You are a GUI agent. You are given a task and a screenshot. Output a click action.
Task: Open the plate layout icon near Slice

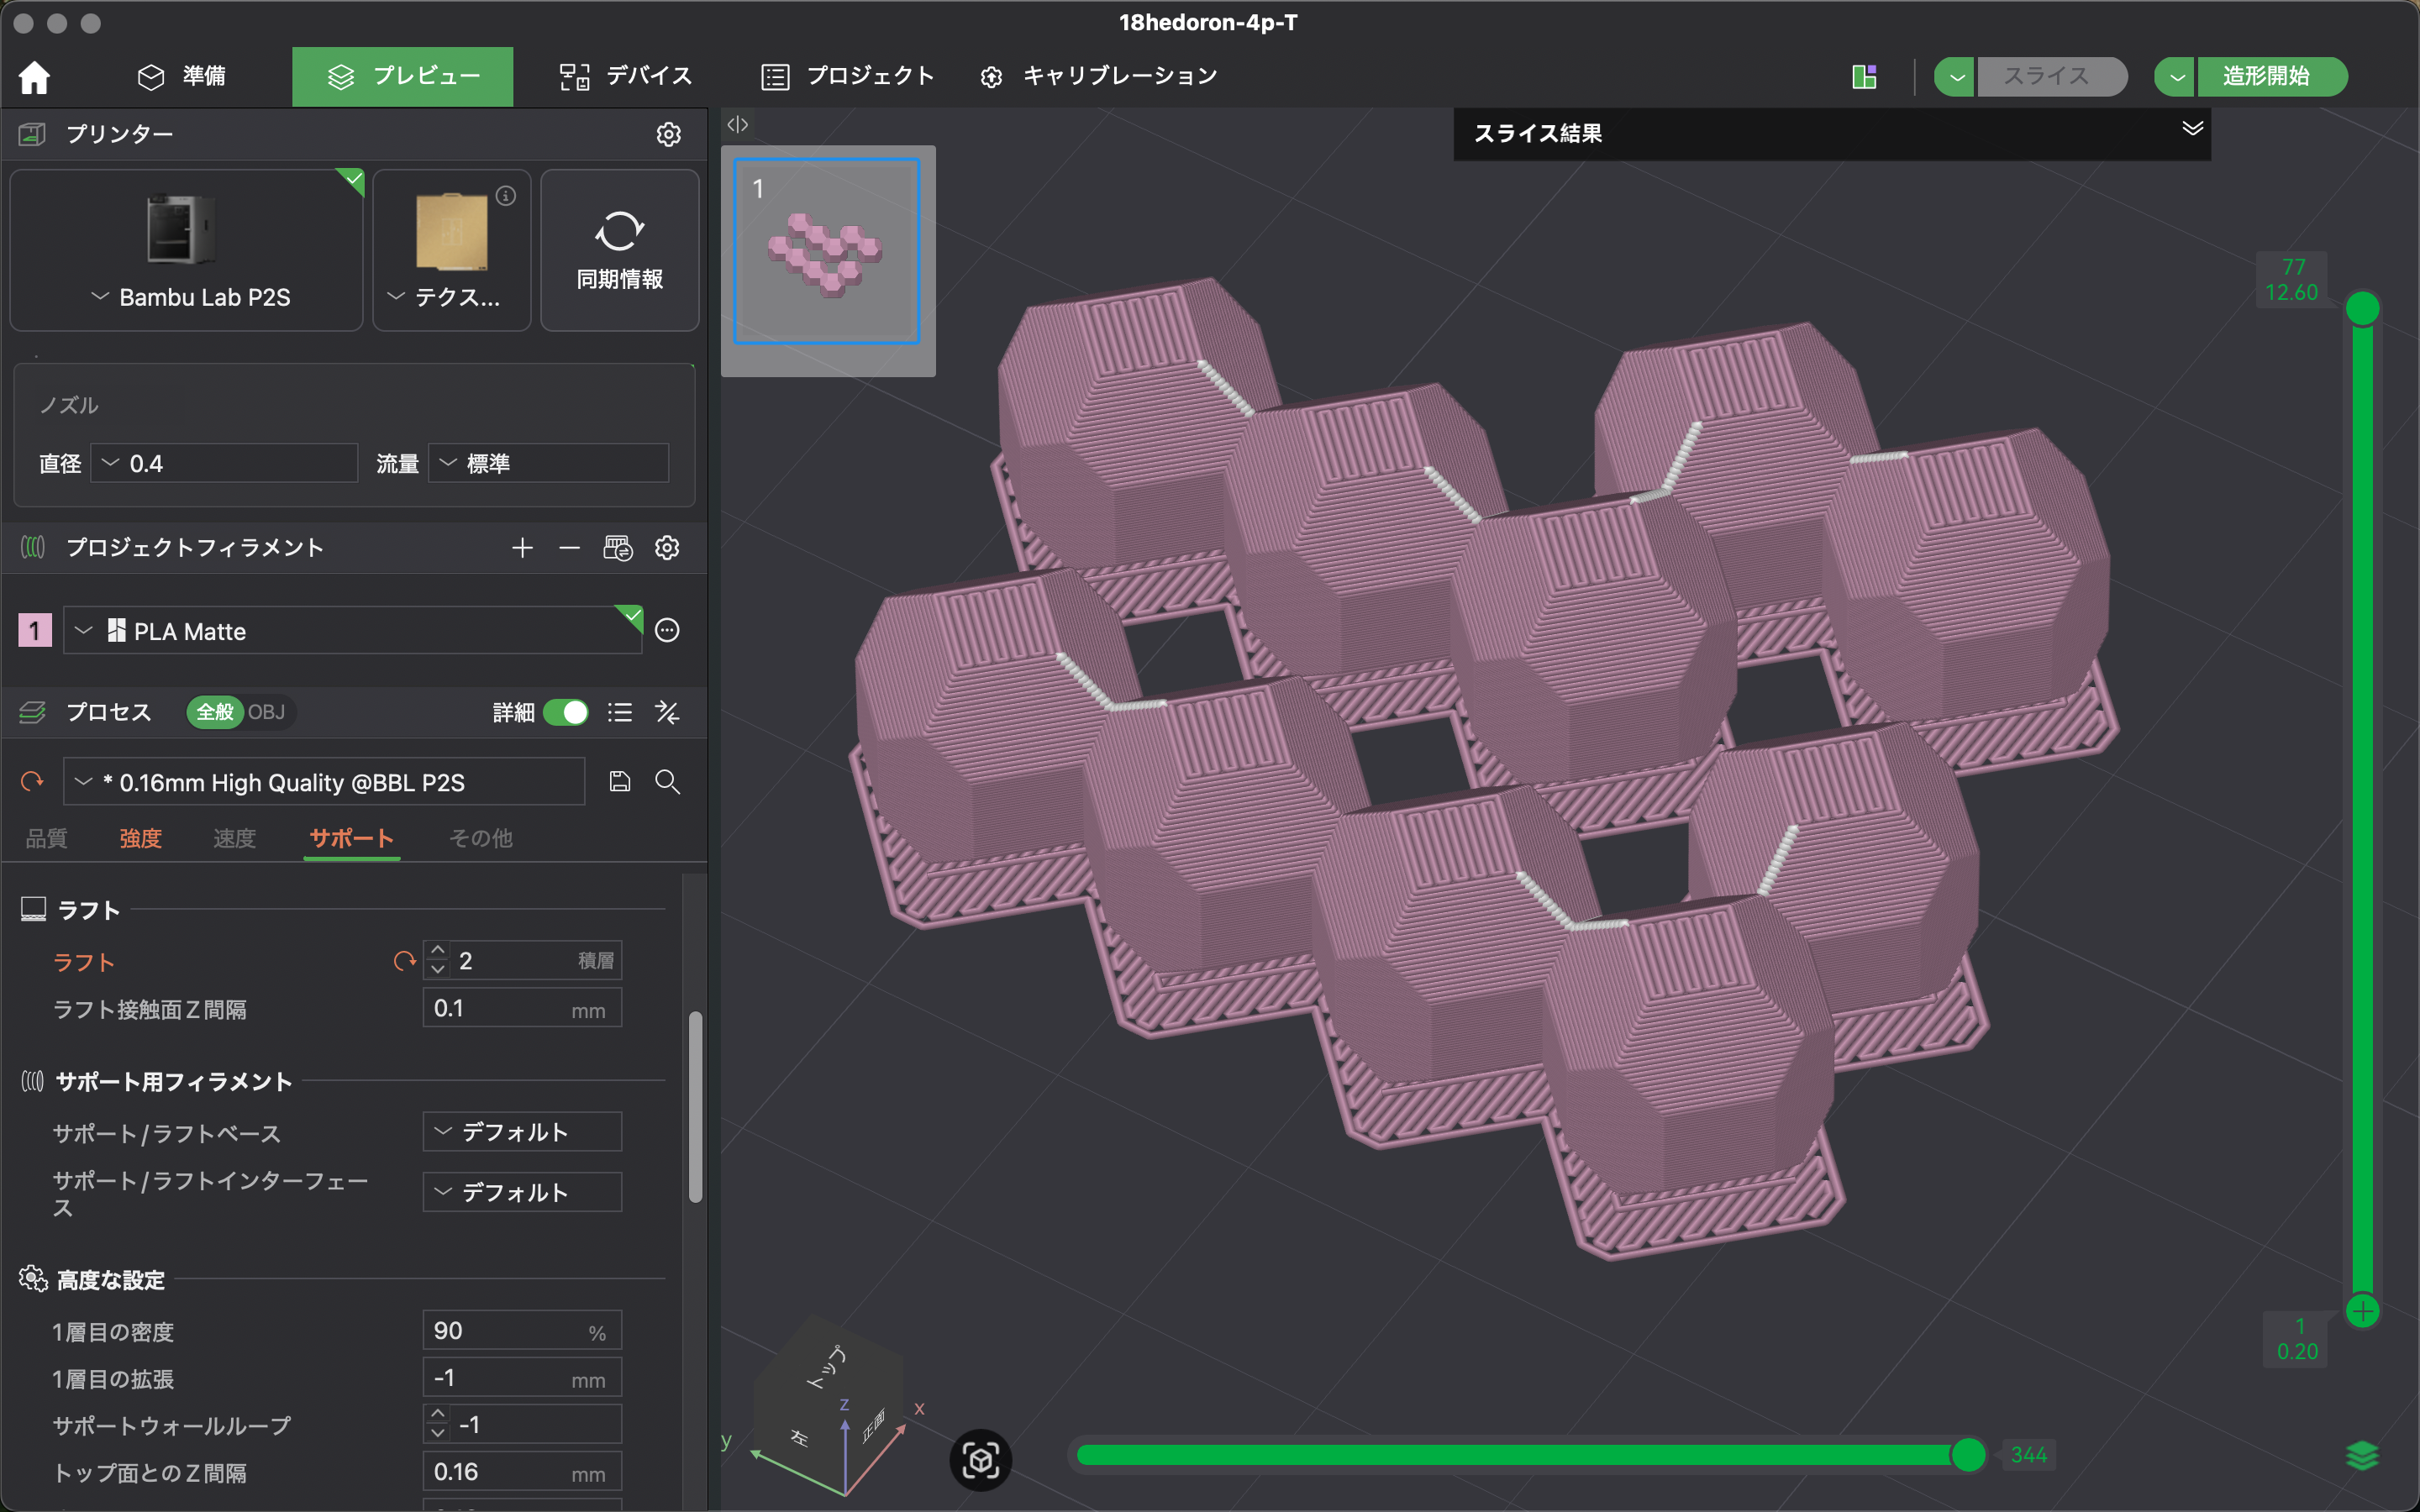tap(1864, 77)
